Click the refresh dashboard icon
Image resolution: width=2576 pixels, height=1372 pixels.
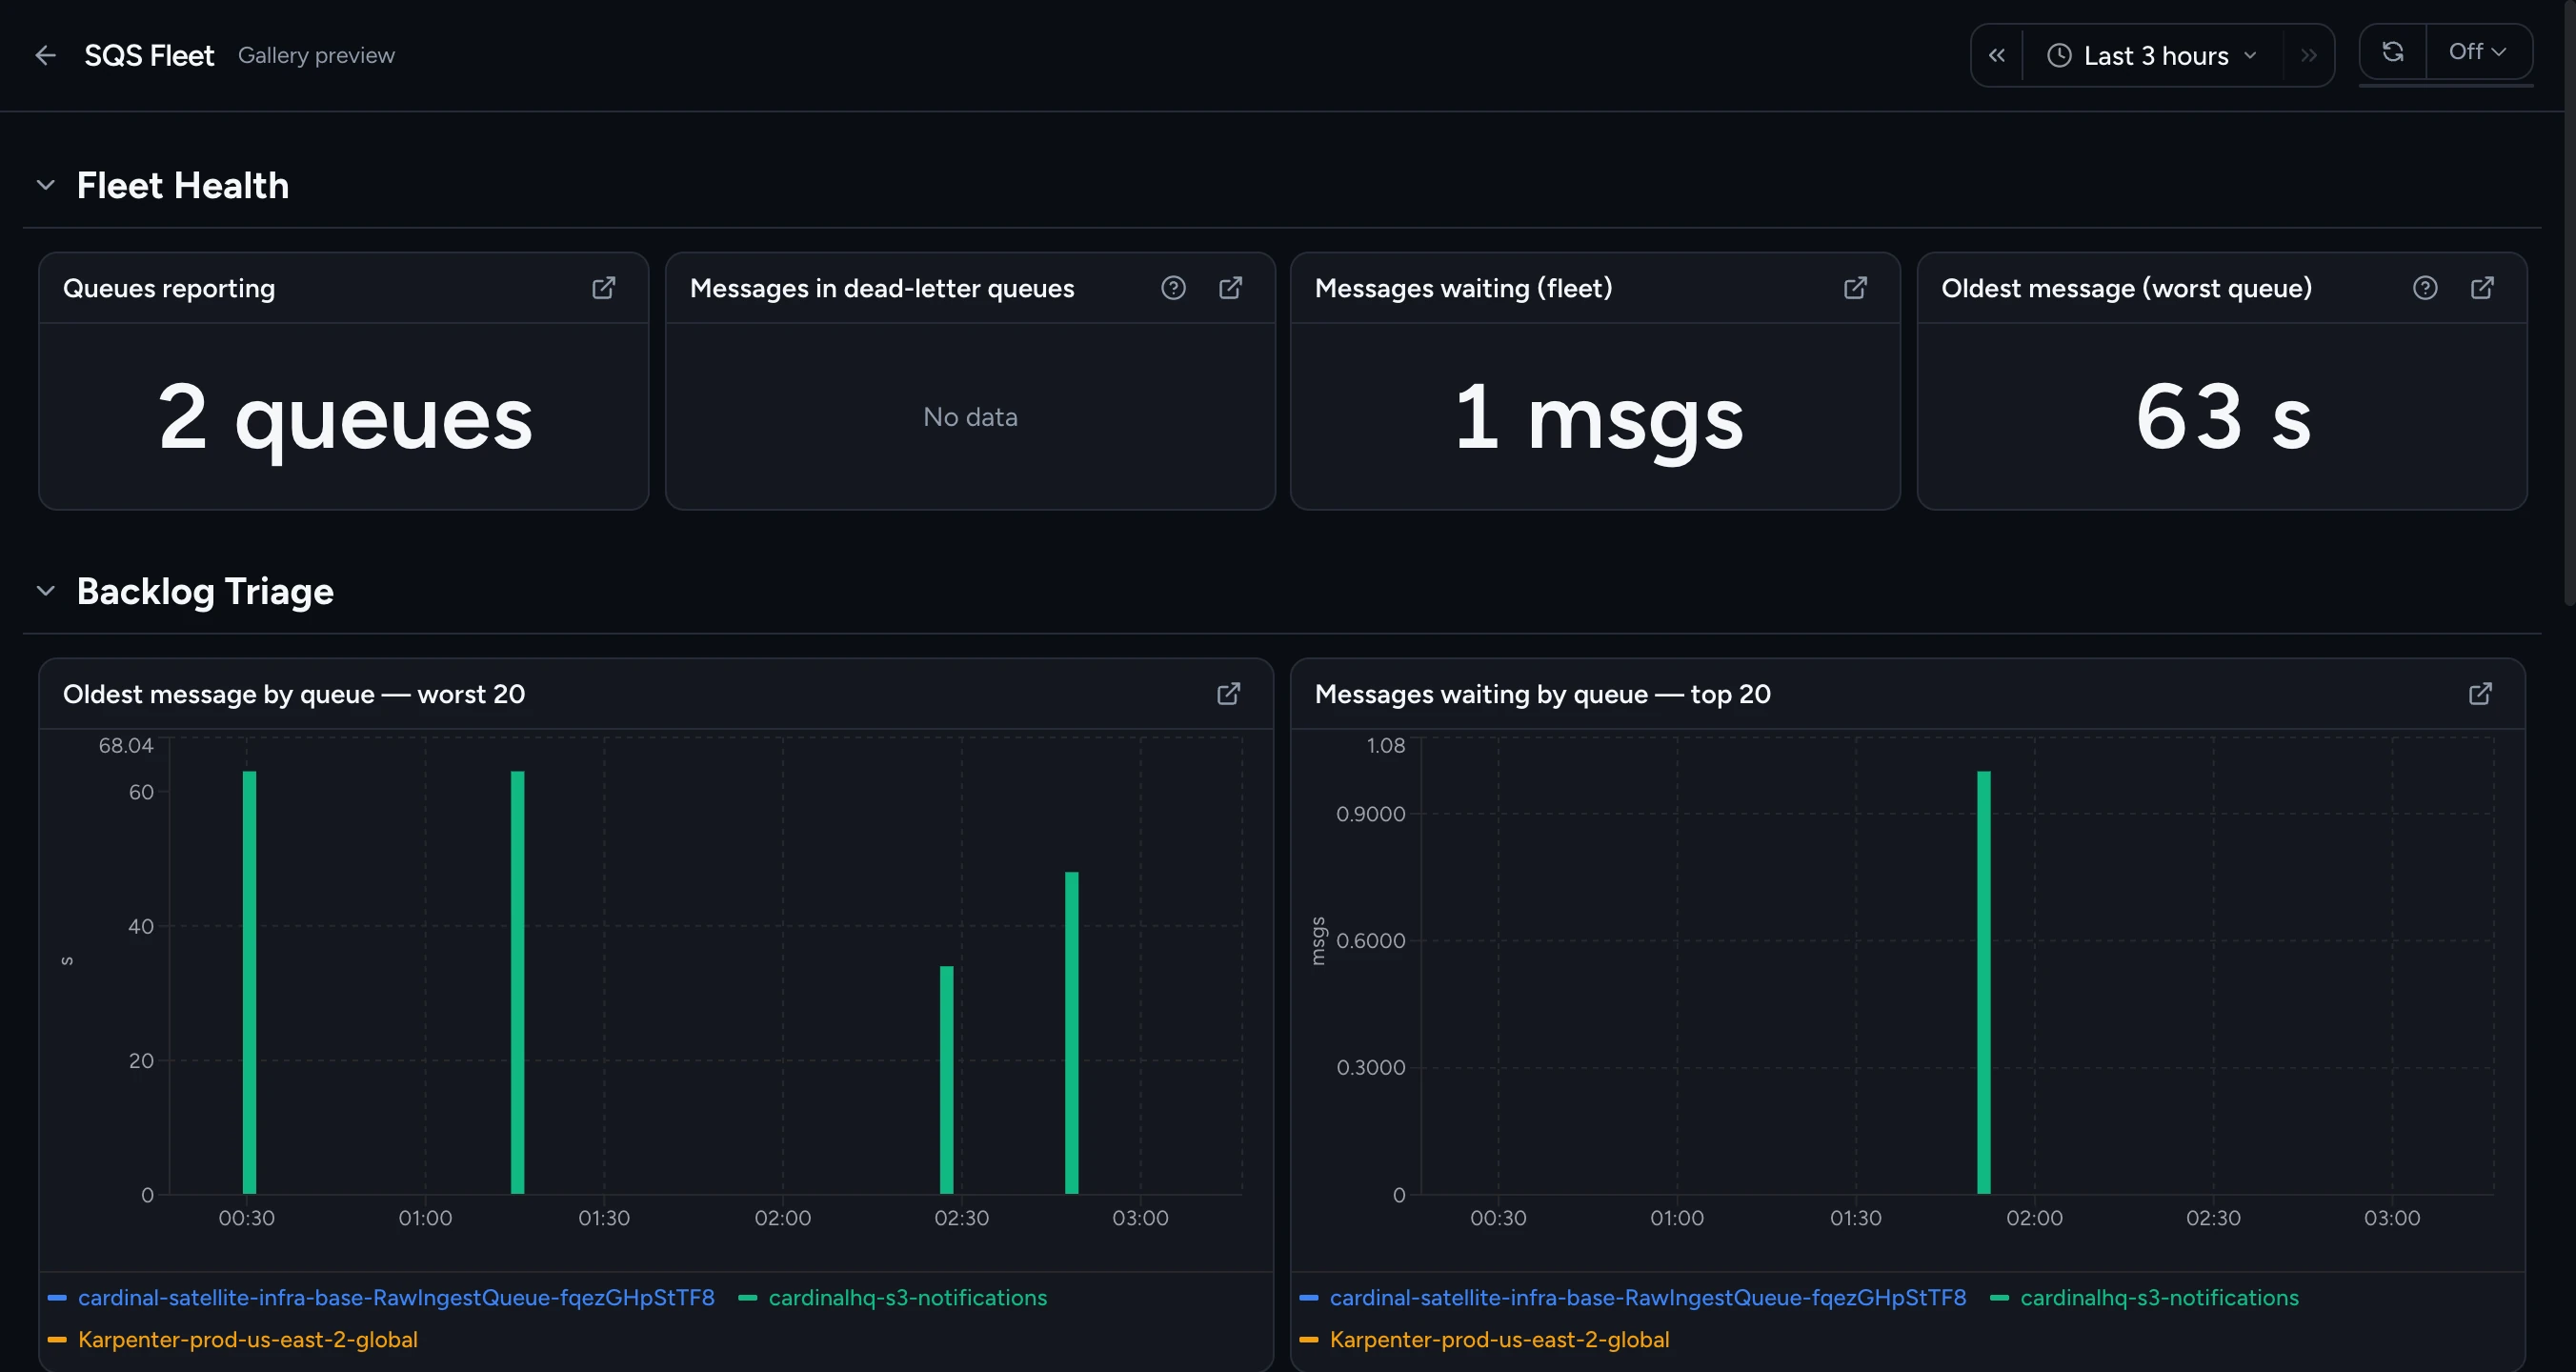(2393, 51)
